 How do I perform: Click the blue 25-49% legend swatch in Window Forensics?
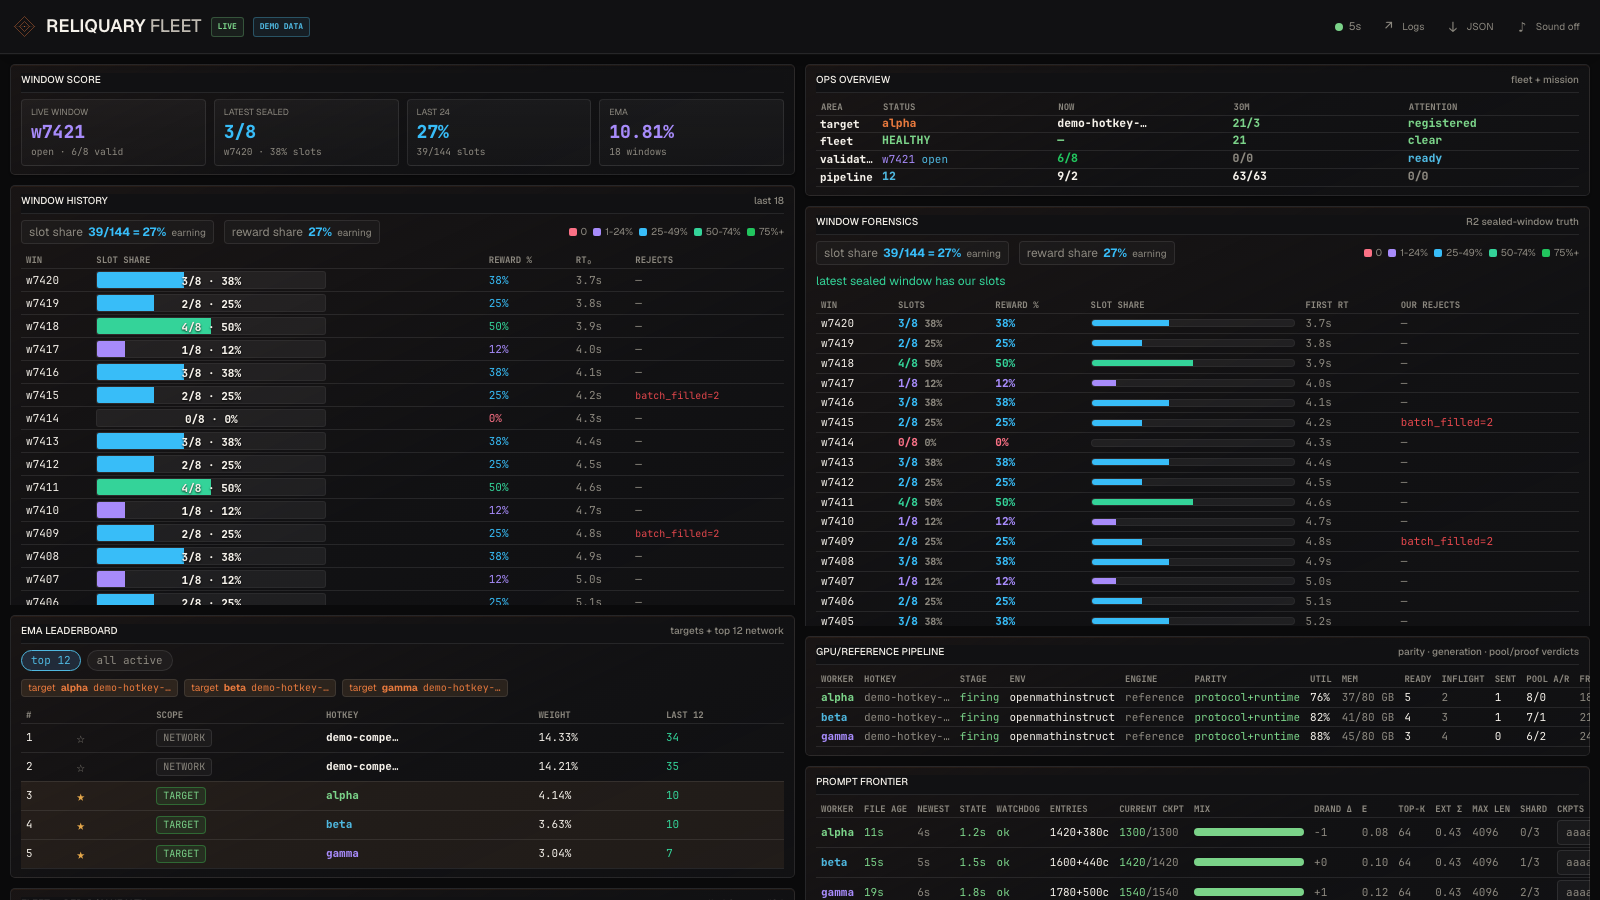point(1438,253)
